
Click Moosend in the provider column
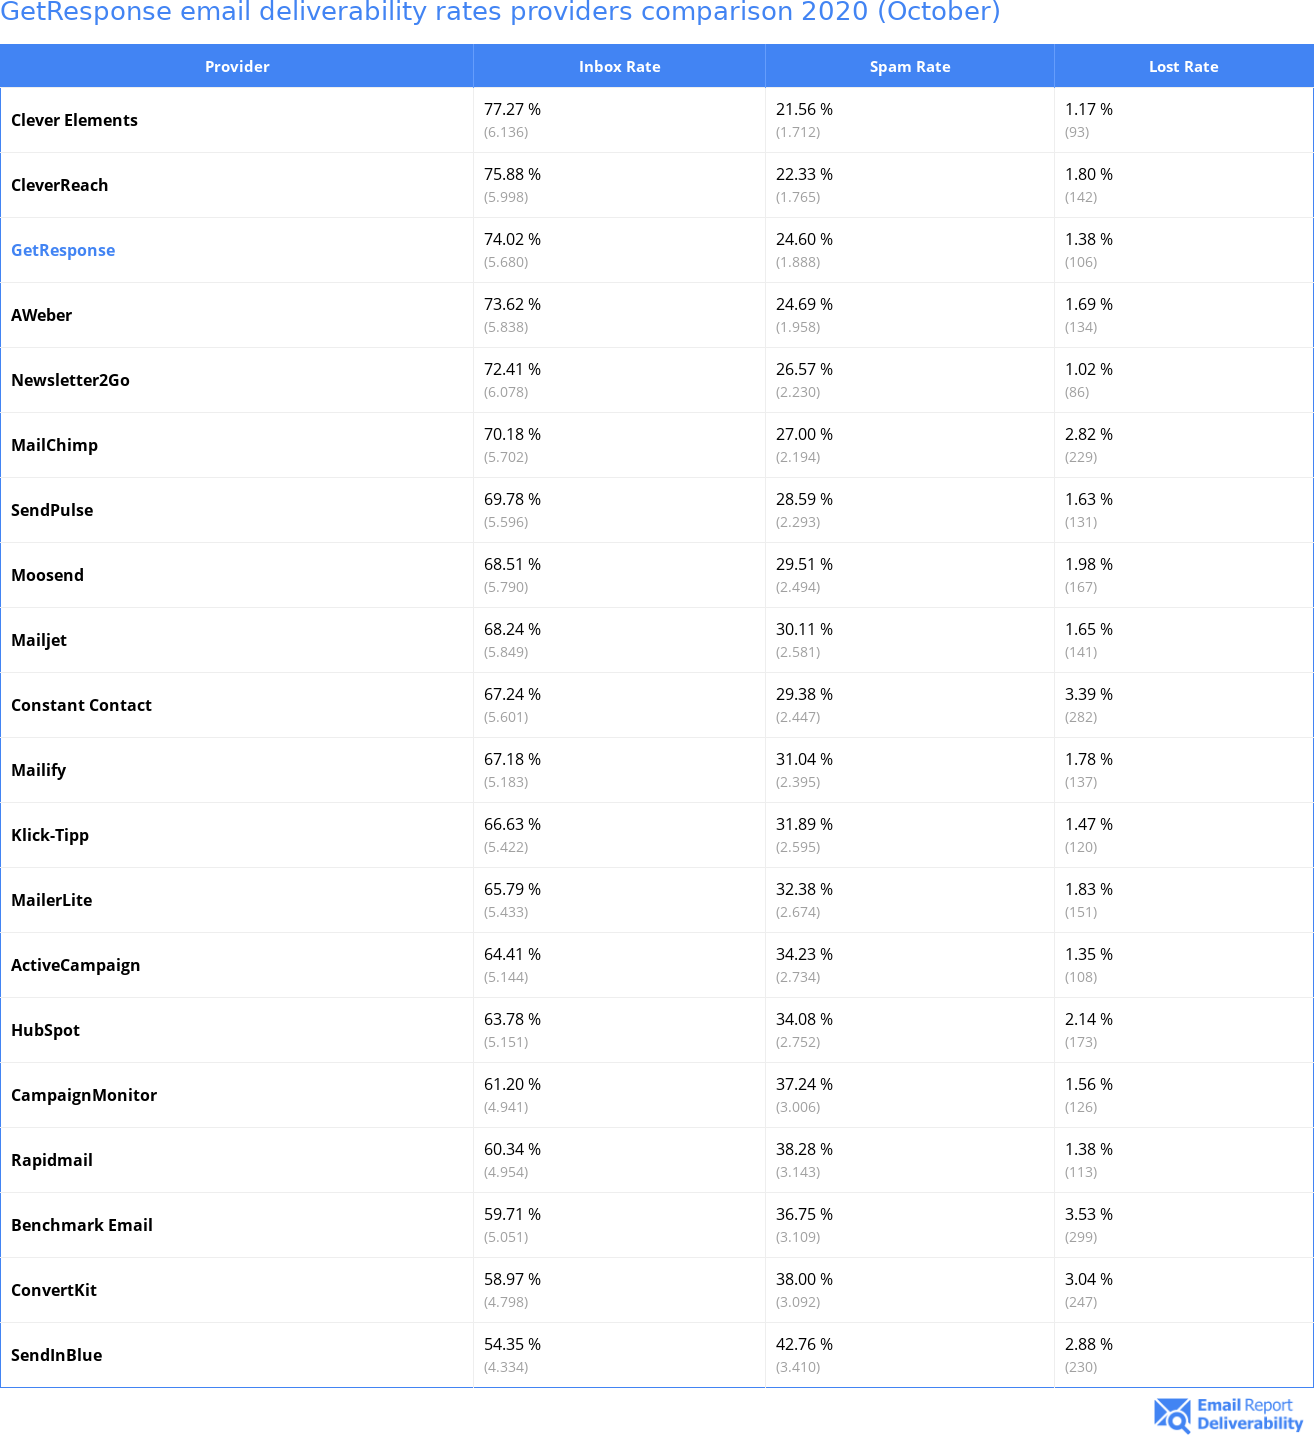tap(47, 575)
